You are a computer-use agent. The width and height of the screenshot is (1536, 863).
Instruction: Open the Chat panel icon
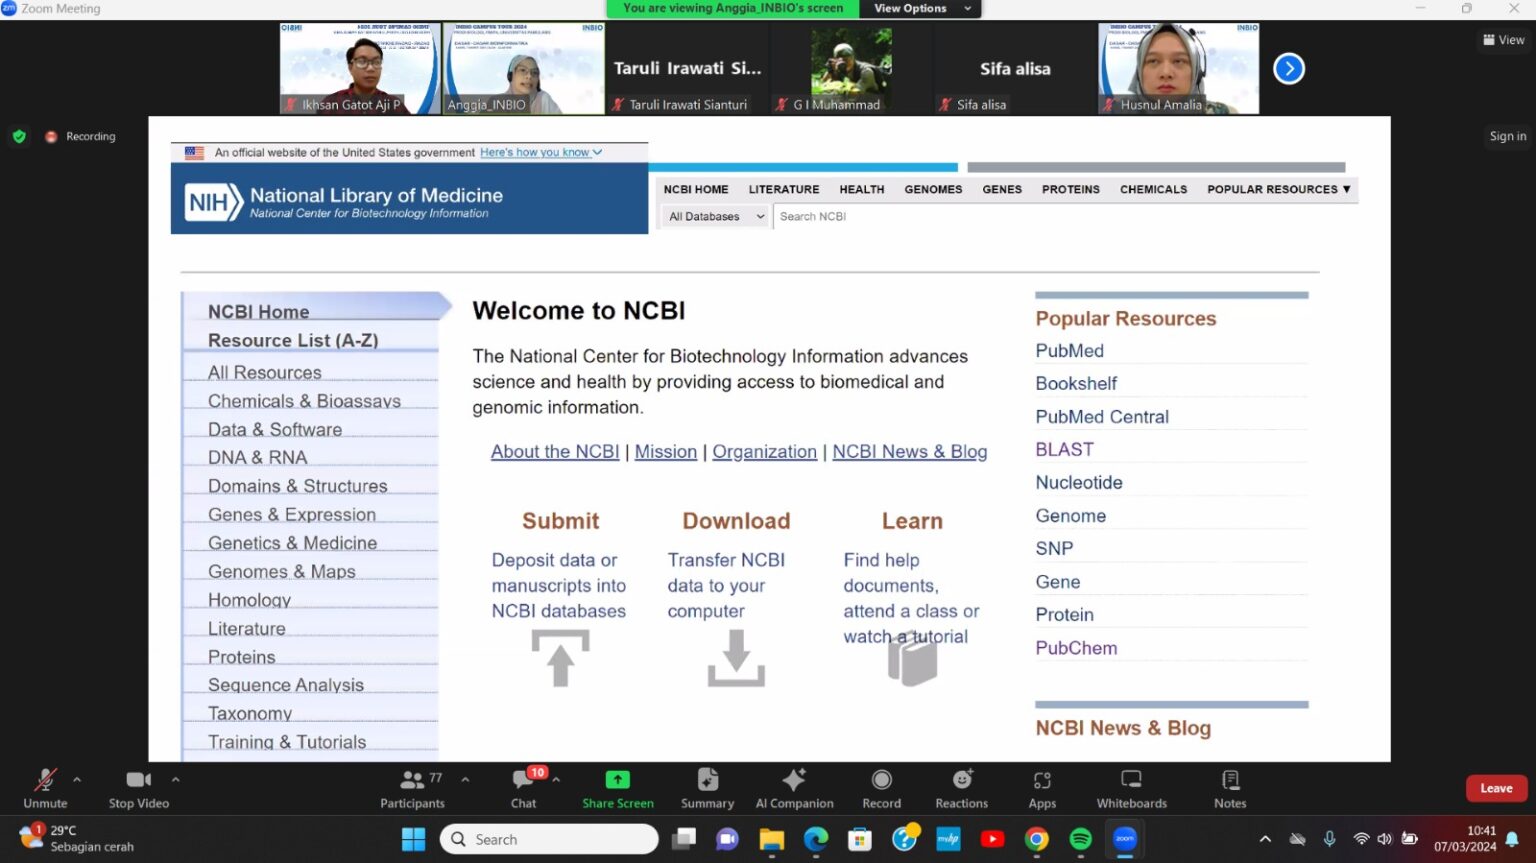[x=523, y=779]
